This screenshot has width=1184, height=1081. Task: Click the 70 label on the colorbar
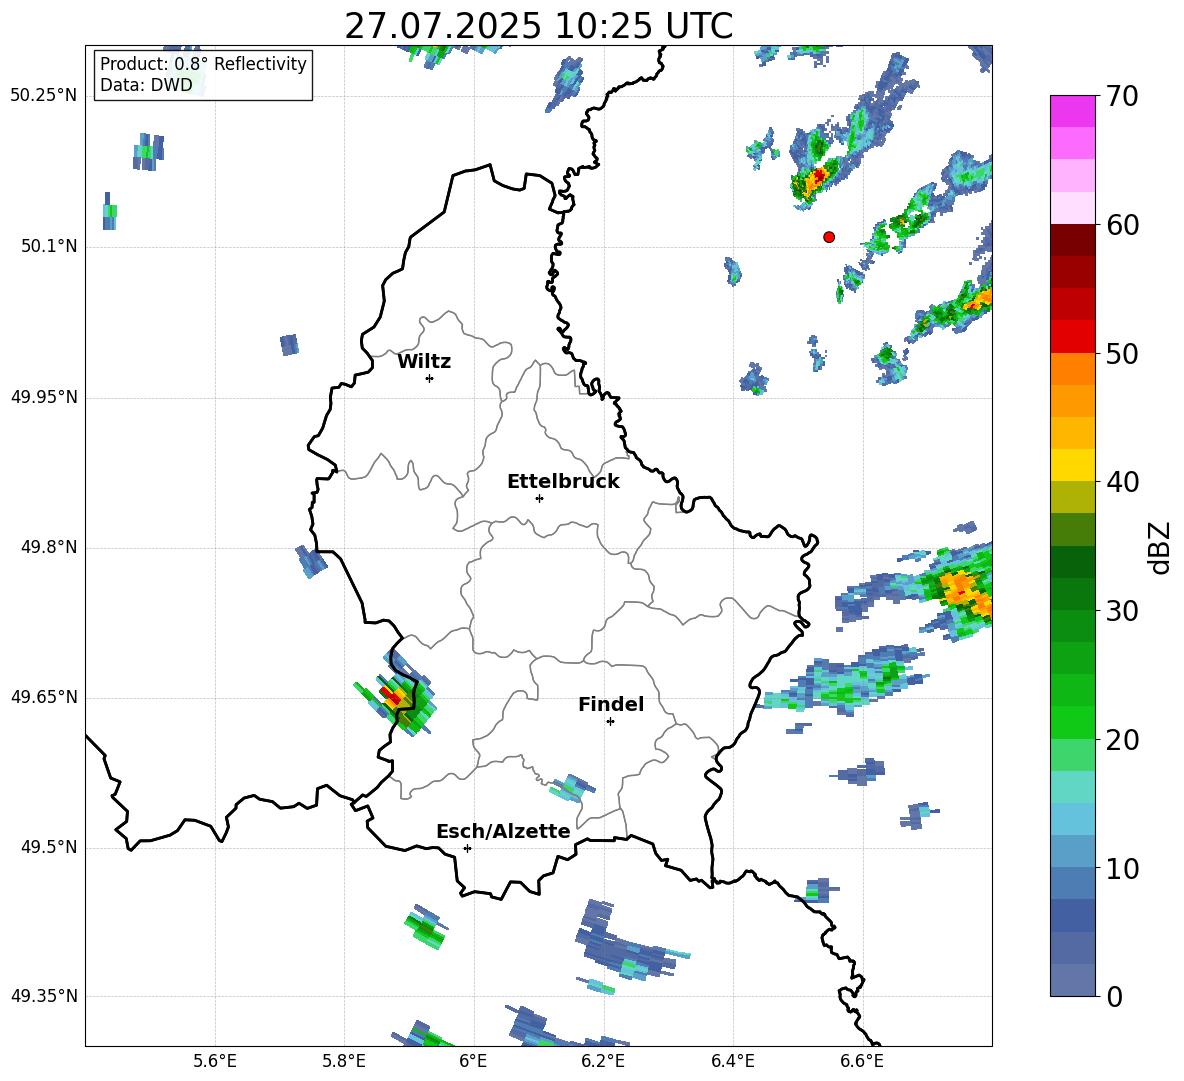point(1121,97)
